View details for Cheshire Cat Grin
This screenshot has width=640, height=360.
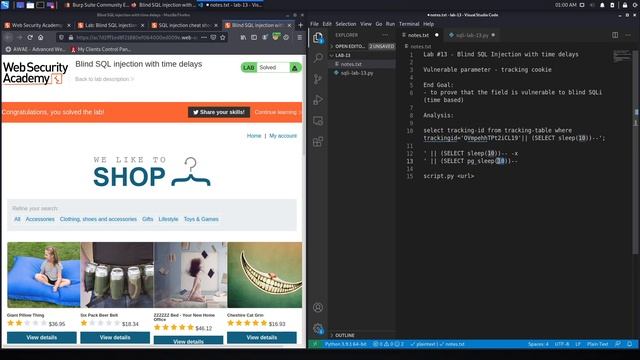[x=262, y=338]
